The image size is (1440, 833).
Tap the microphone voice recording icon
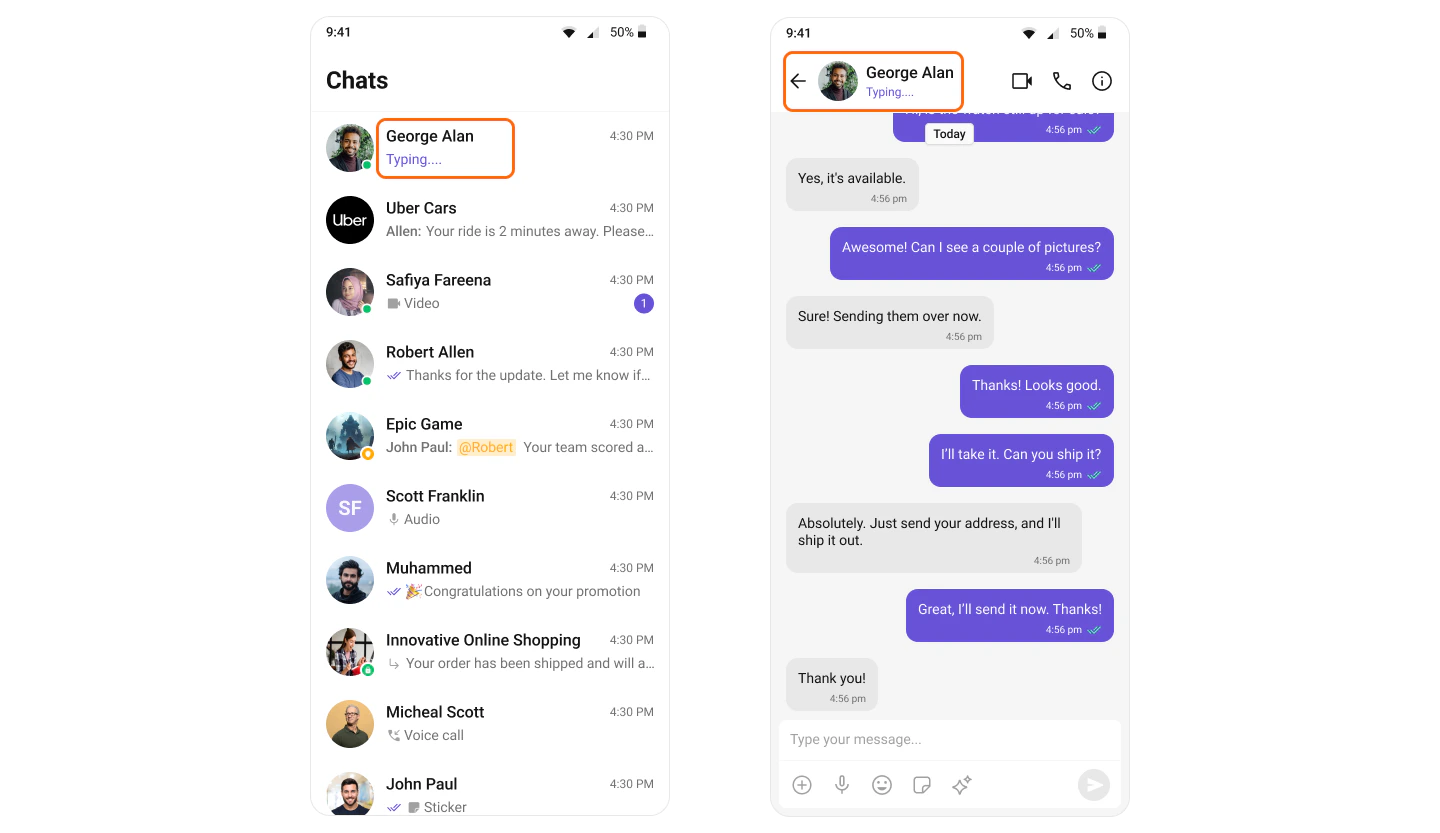(x=842, y=785)
